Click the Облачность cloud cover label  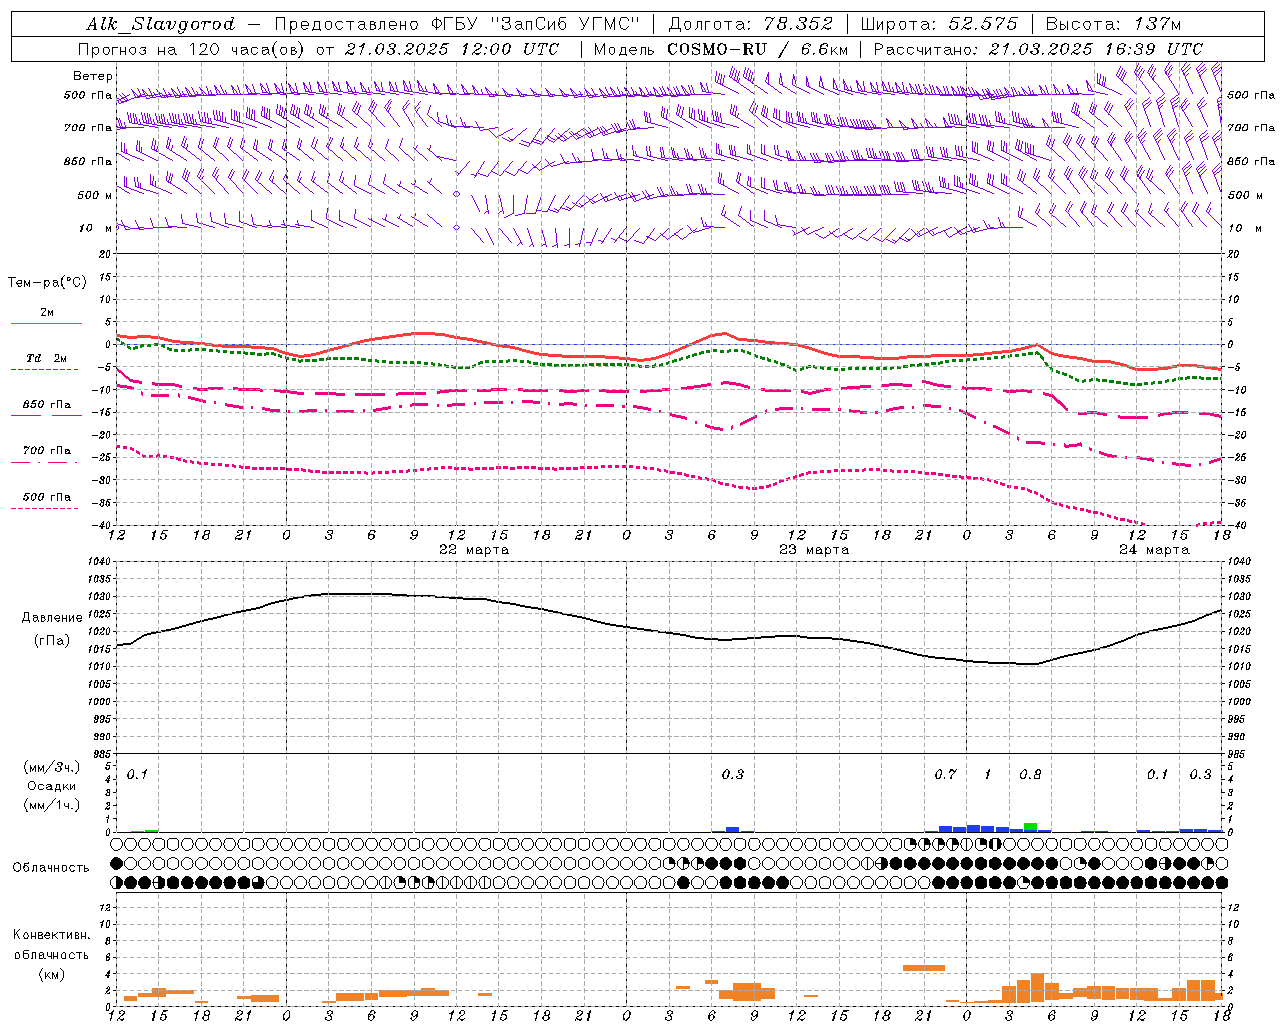point(51,868)
